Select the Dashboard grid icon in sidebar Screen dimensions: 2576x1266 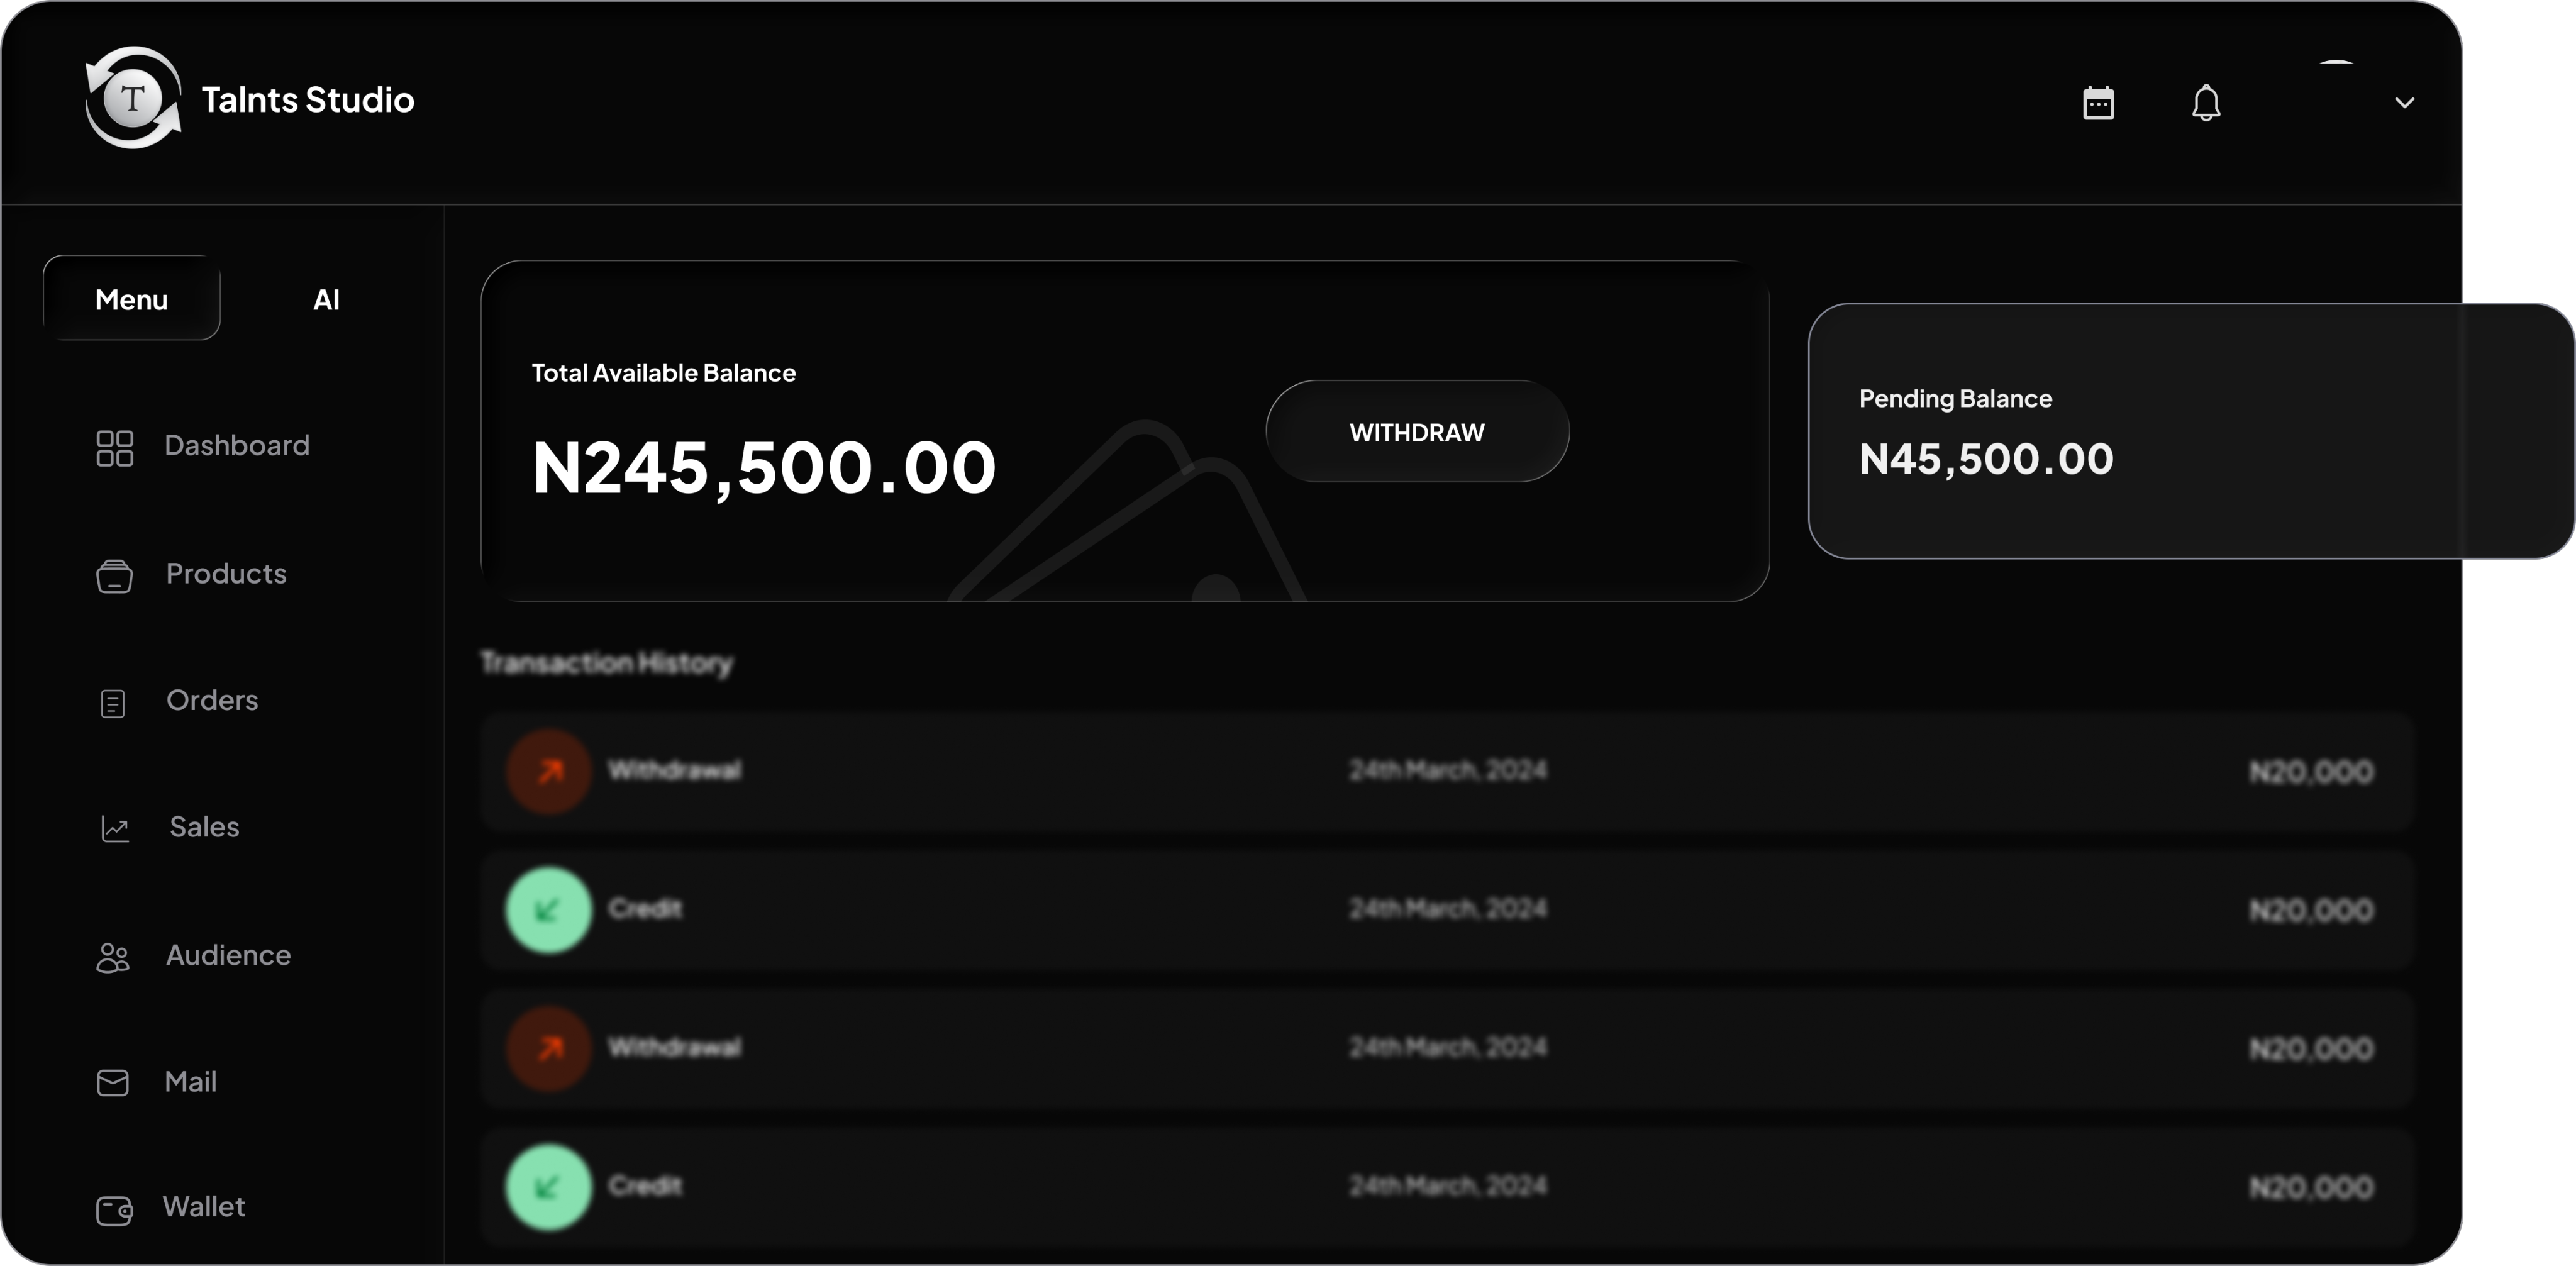[115, 448]
